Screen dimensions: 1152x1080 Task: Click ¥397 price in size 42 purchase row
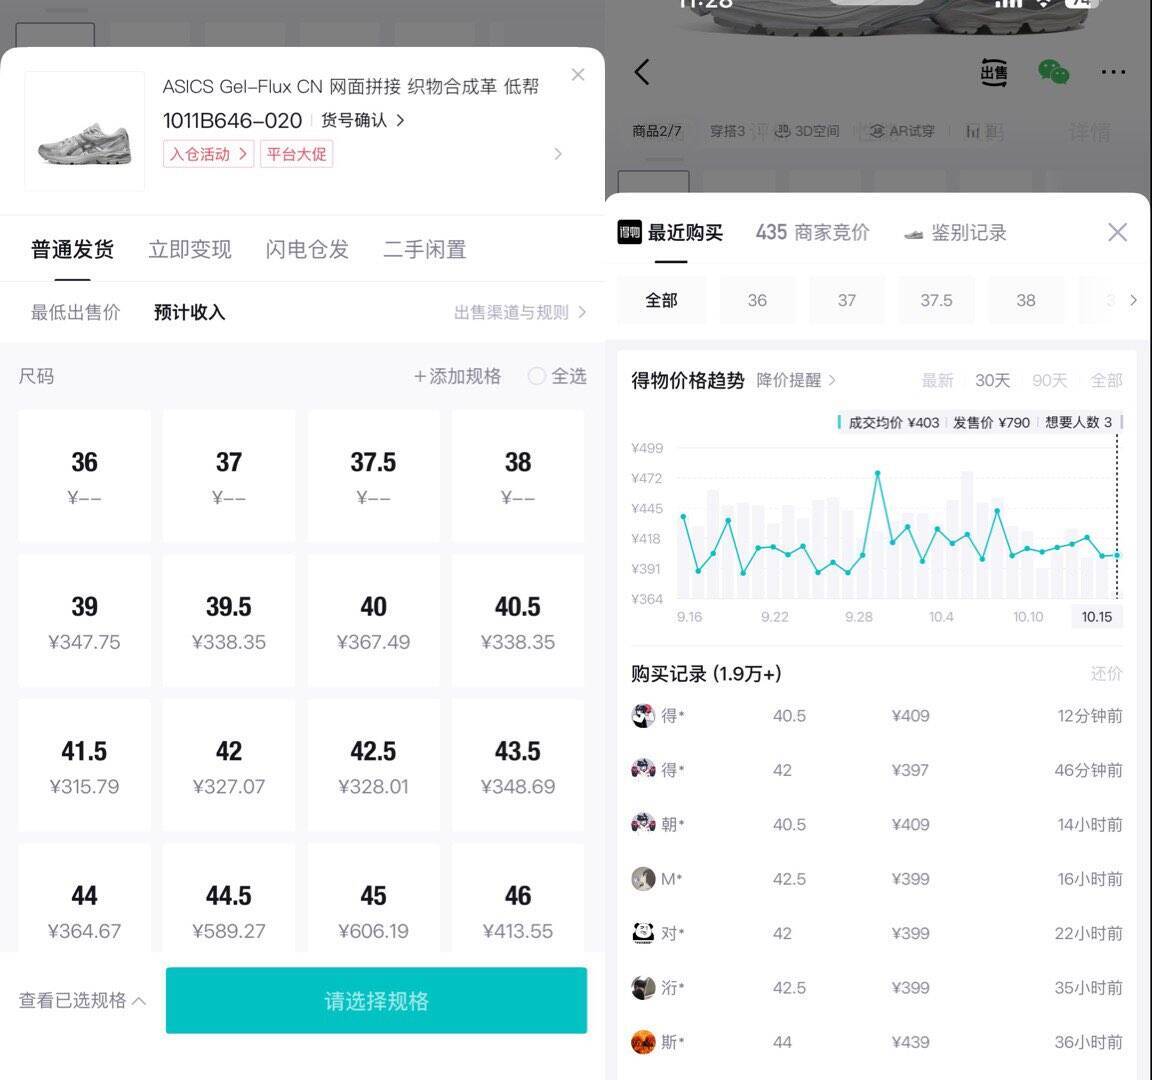pyautogui.click(x=910, y=770)
